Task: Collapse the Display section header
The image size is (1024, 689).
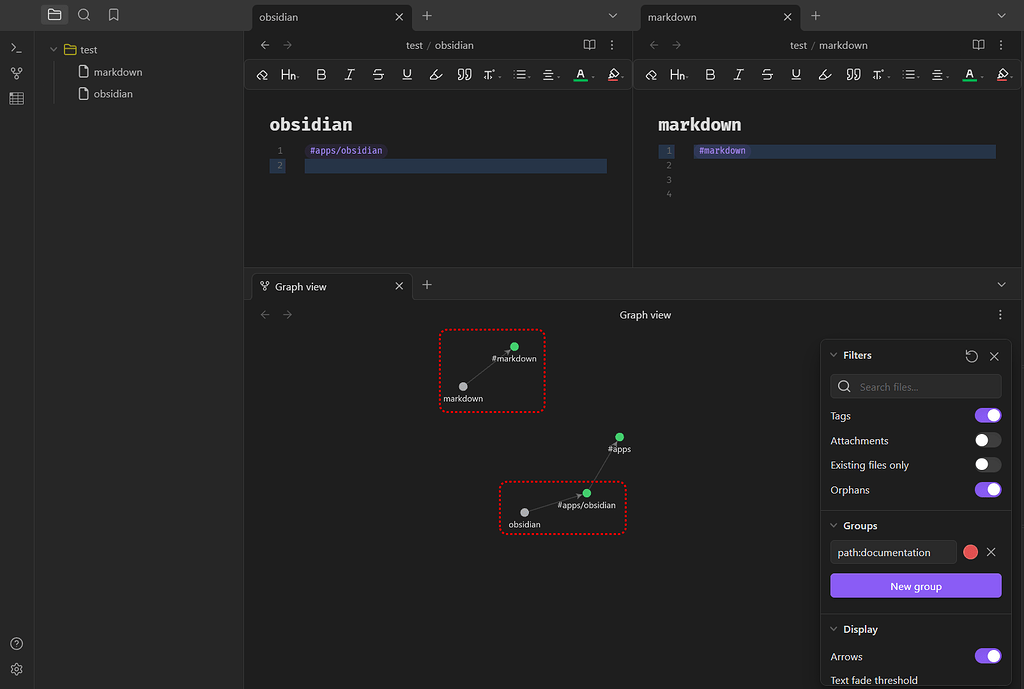Action: click(x=859, y=629)
